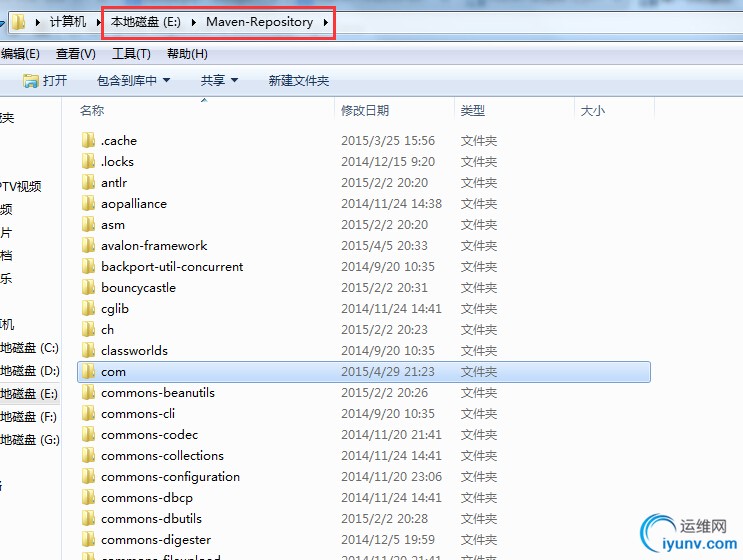The width and height of the screenshot is (743, 560).
Task: Sort by the 修改日期 column header
Action: click(365, 110)
